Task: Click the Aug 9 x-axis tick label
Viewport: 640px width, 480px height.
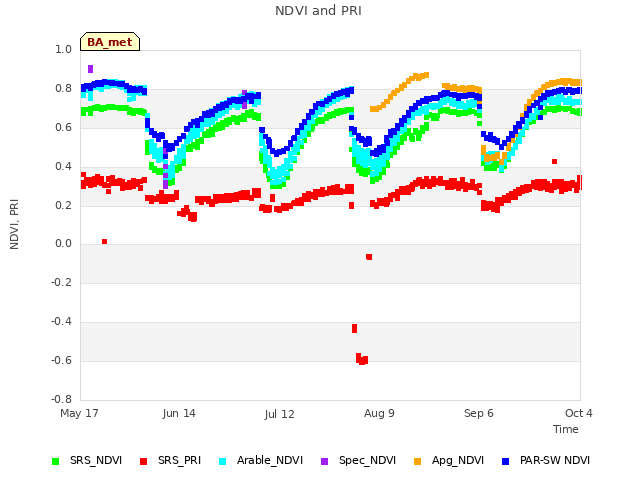Action: 379,413
